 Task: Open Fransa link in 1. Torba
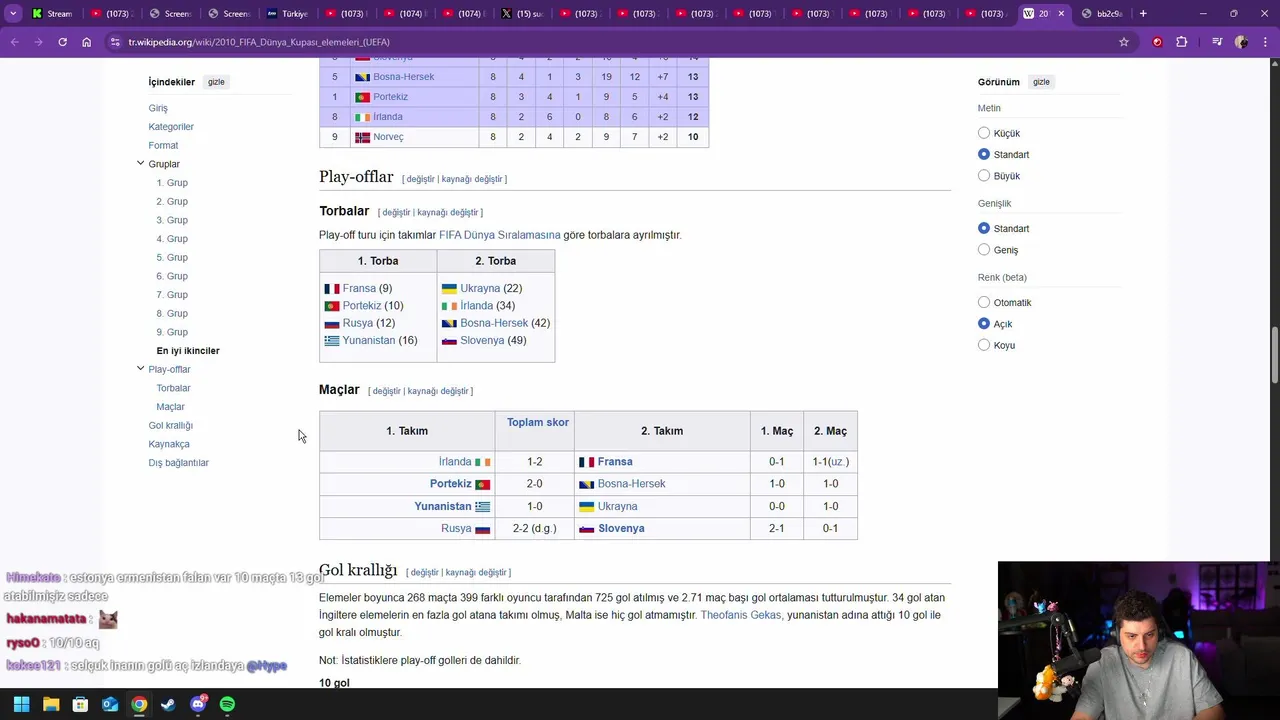359,288
